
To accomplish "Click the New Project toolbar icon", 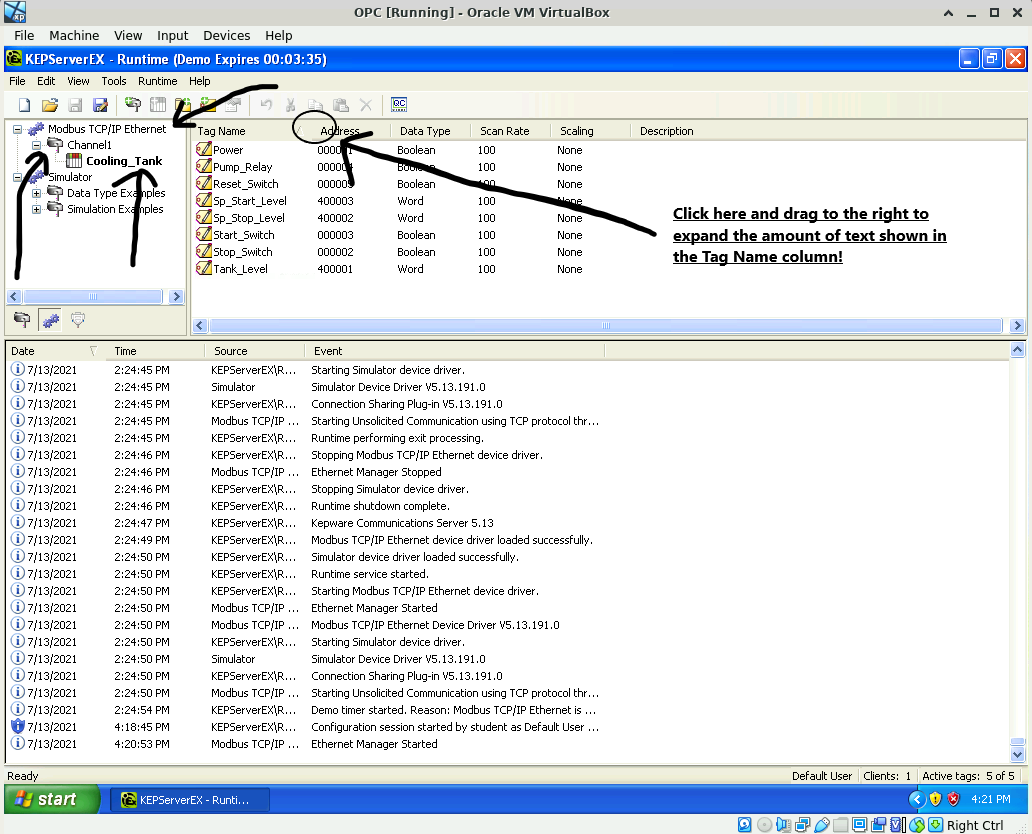I will pyautogui.click(x=24, y=105).
